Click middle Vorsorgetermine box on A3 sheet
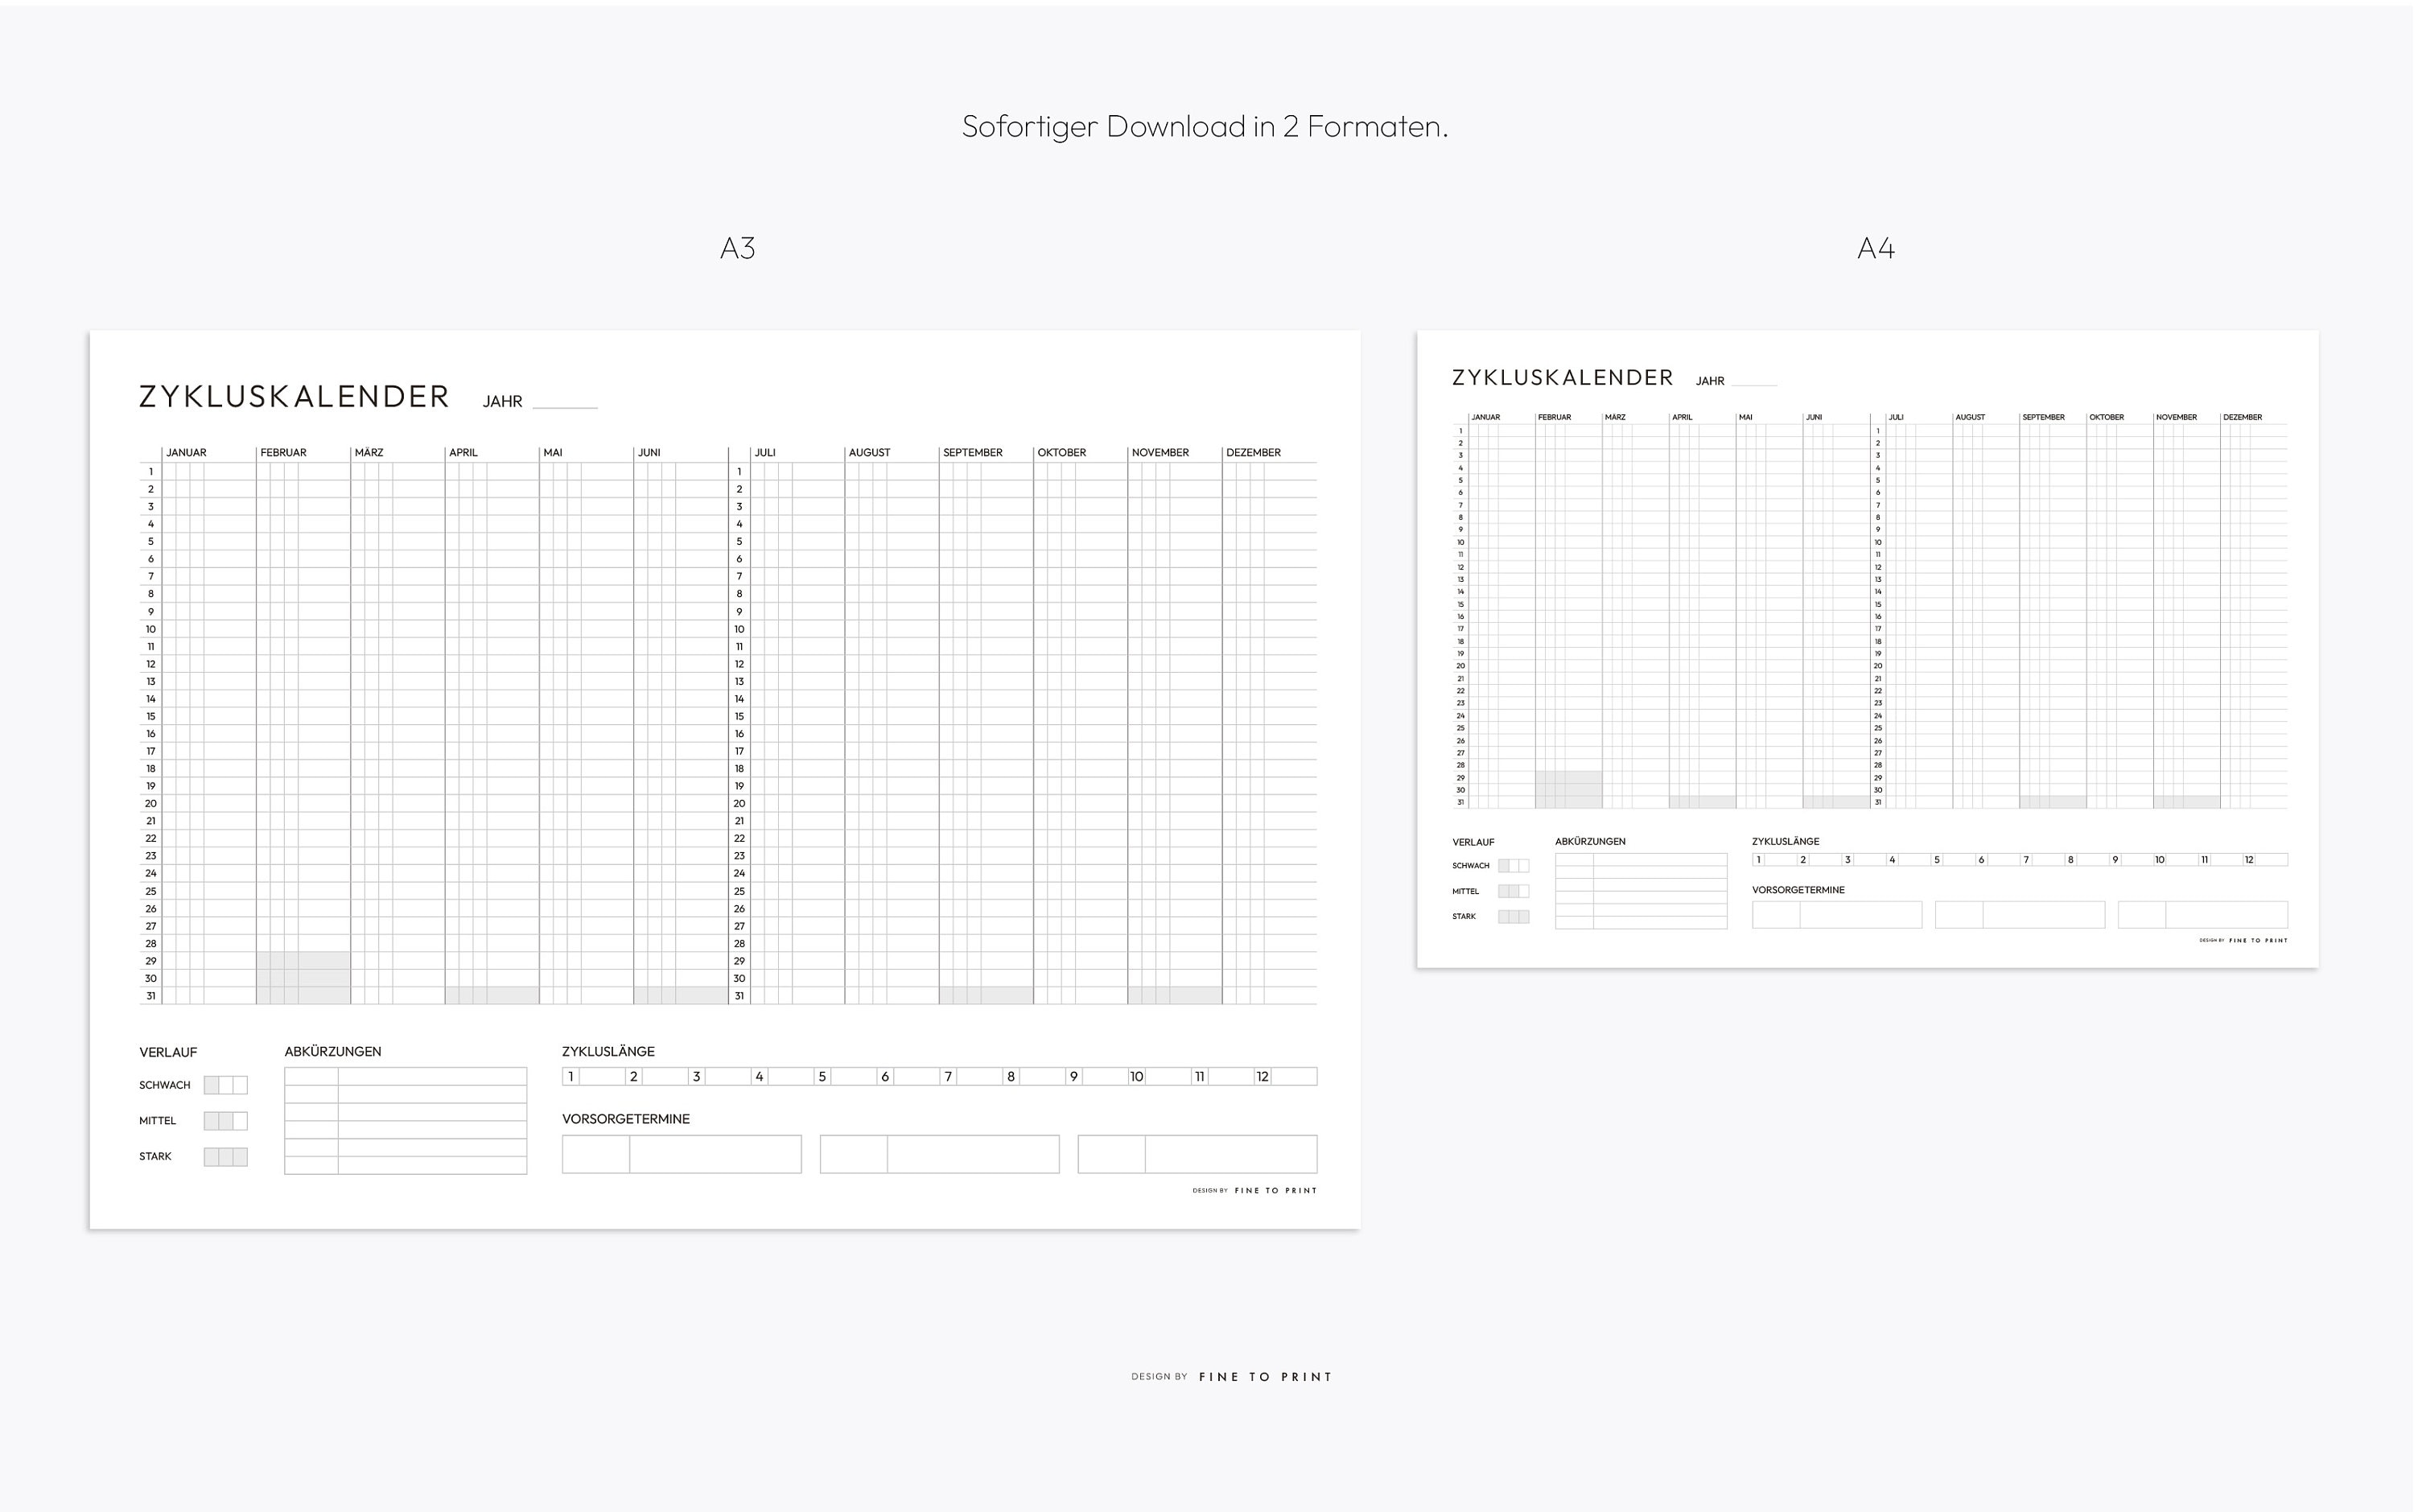Viewport: 2414px width, 1512px height. coord(939,1154)
